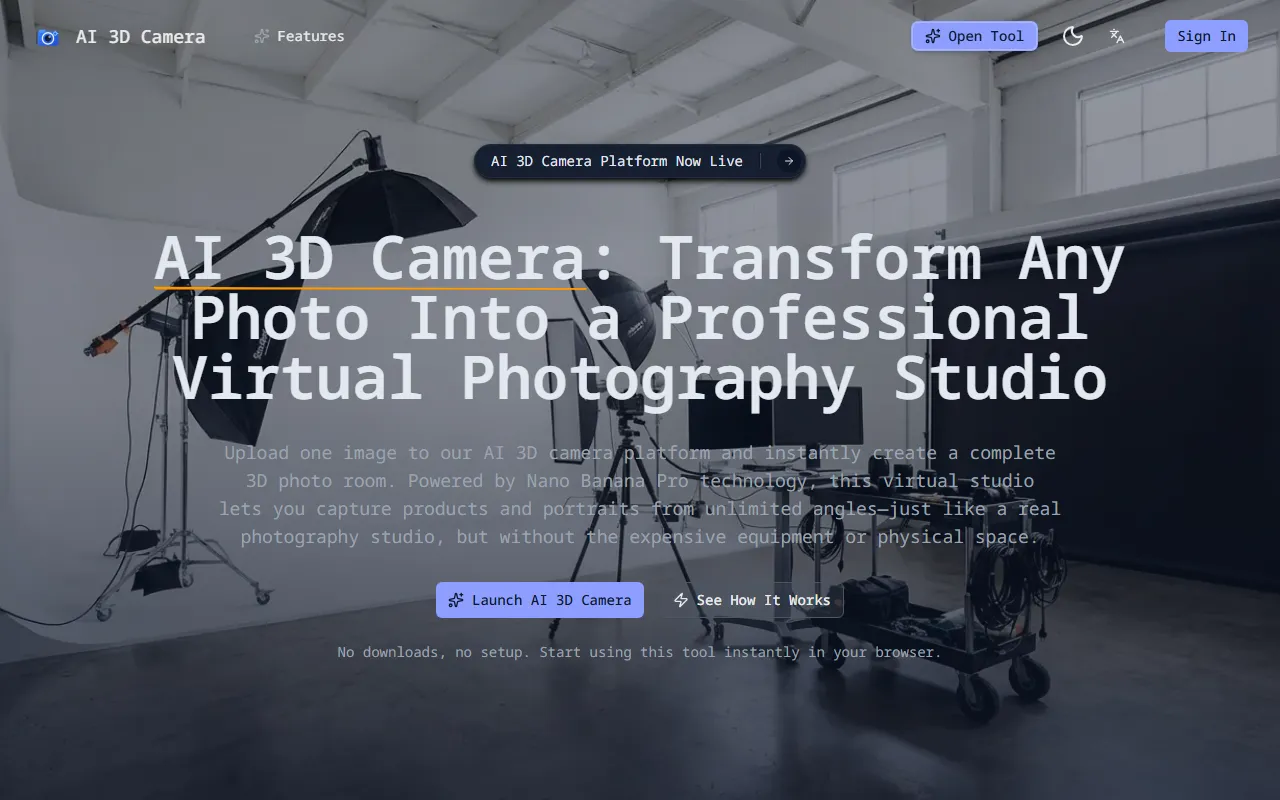Click the arrow icon in announcement pill
The width and height of the screenshot is (1280, 800).
pos(789,161)
